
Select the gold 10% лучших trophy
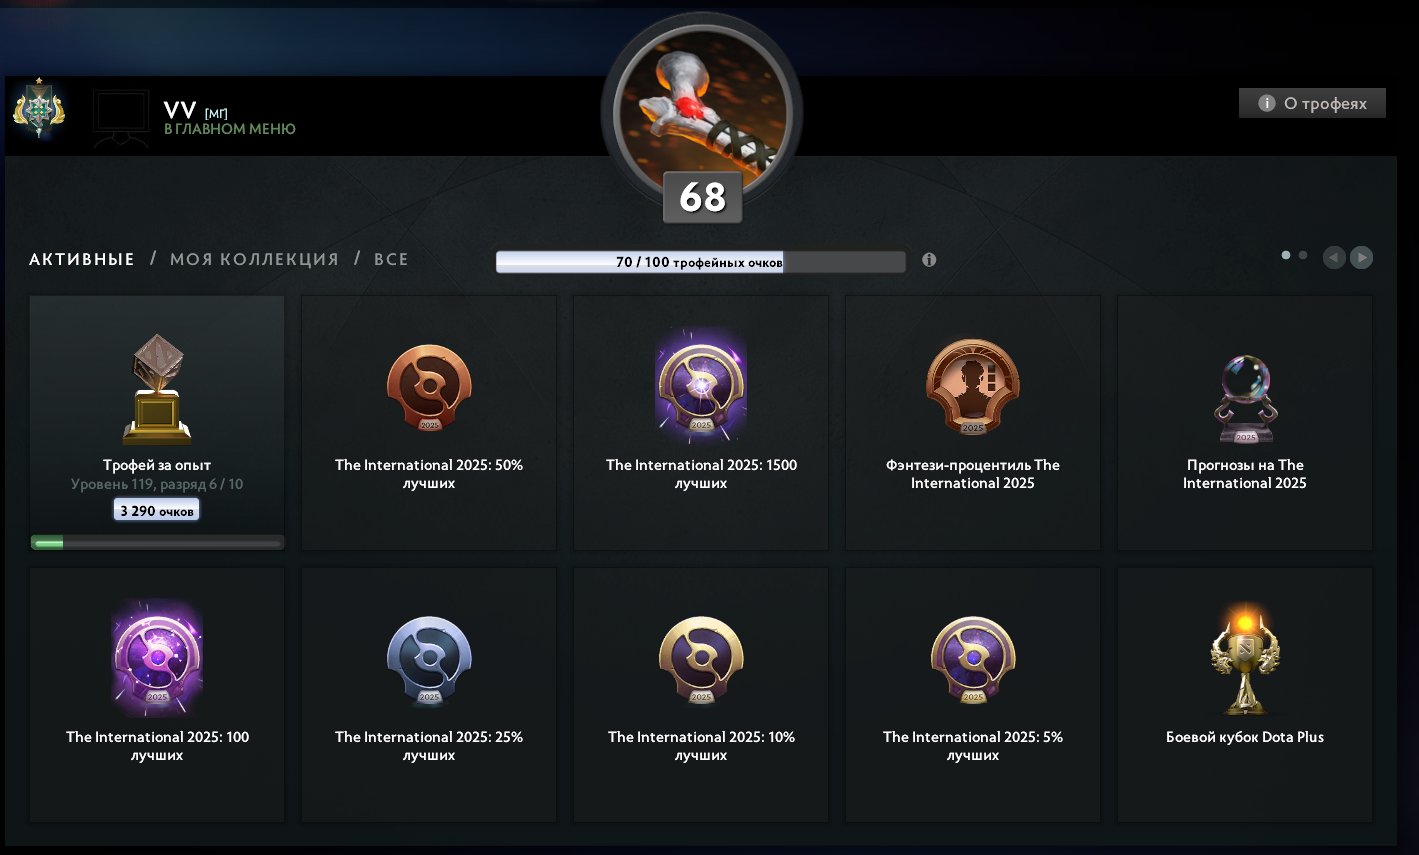point(701,660)
